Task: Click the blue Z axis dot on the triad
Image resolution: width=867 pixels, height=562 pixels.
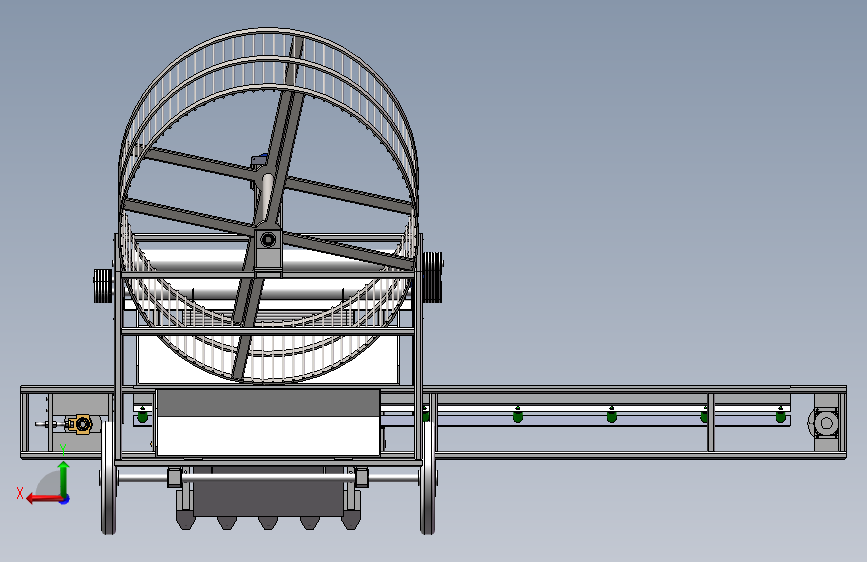Action: 65,499
